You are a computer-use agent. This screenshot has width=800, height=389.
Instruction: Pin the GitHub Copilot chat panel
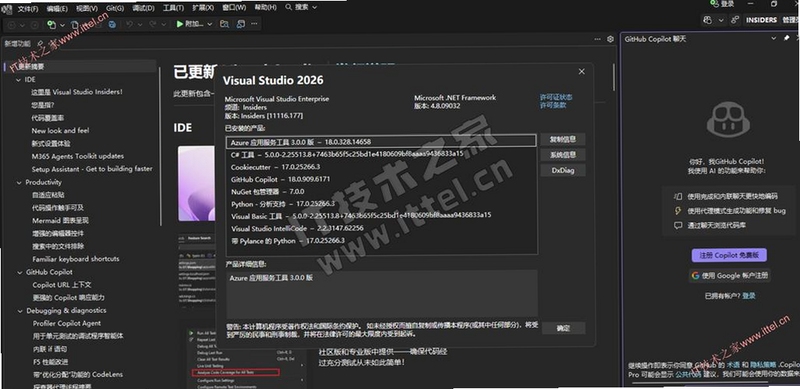(x=786, y=38)
